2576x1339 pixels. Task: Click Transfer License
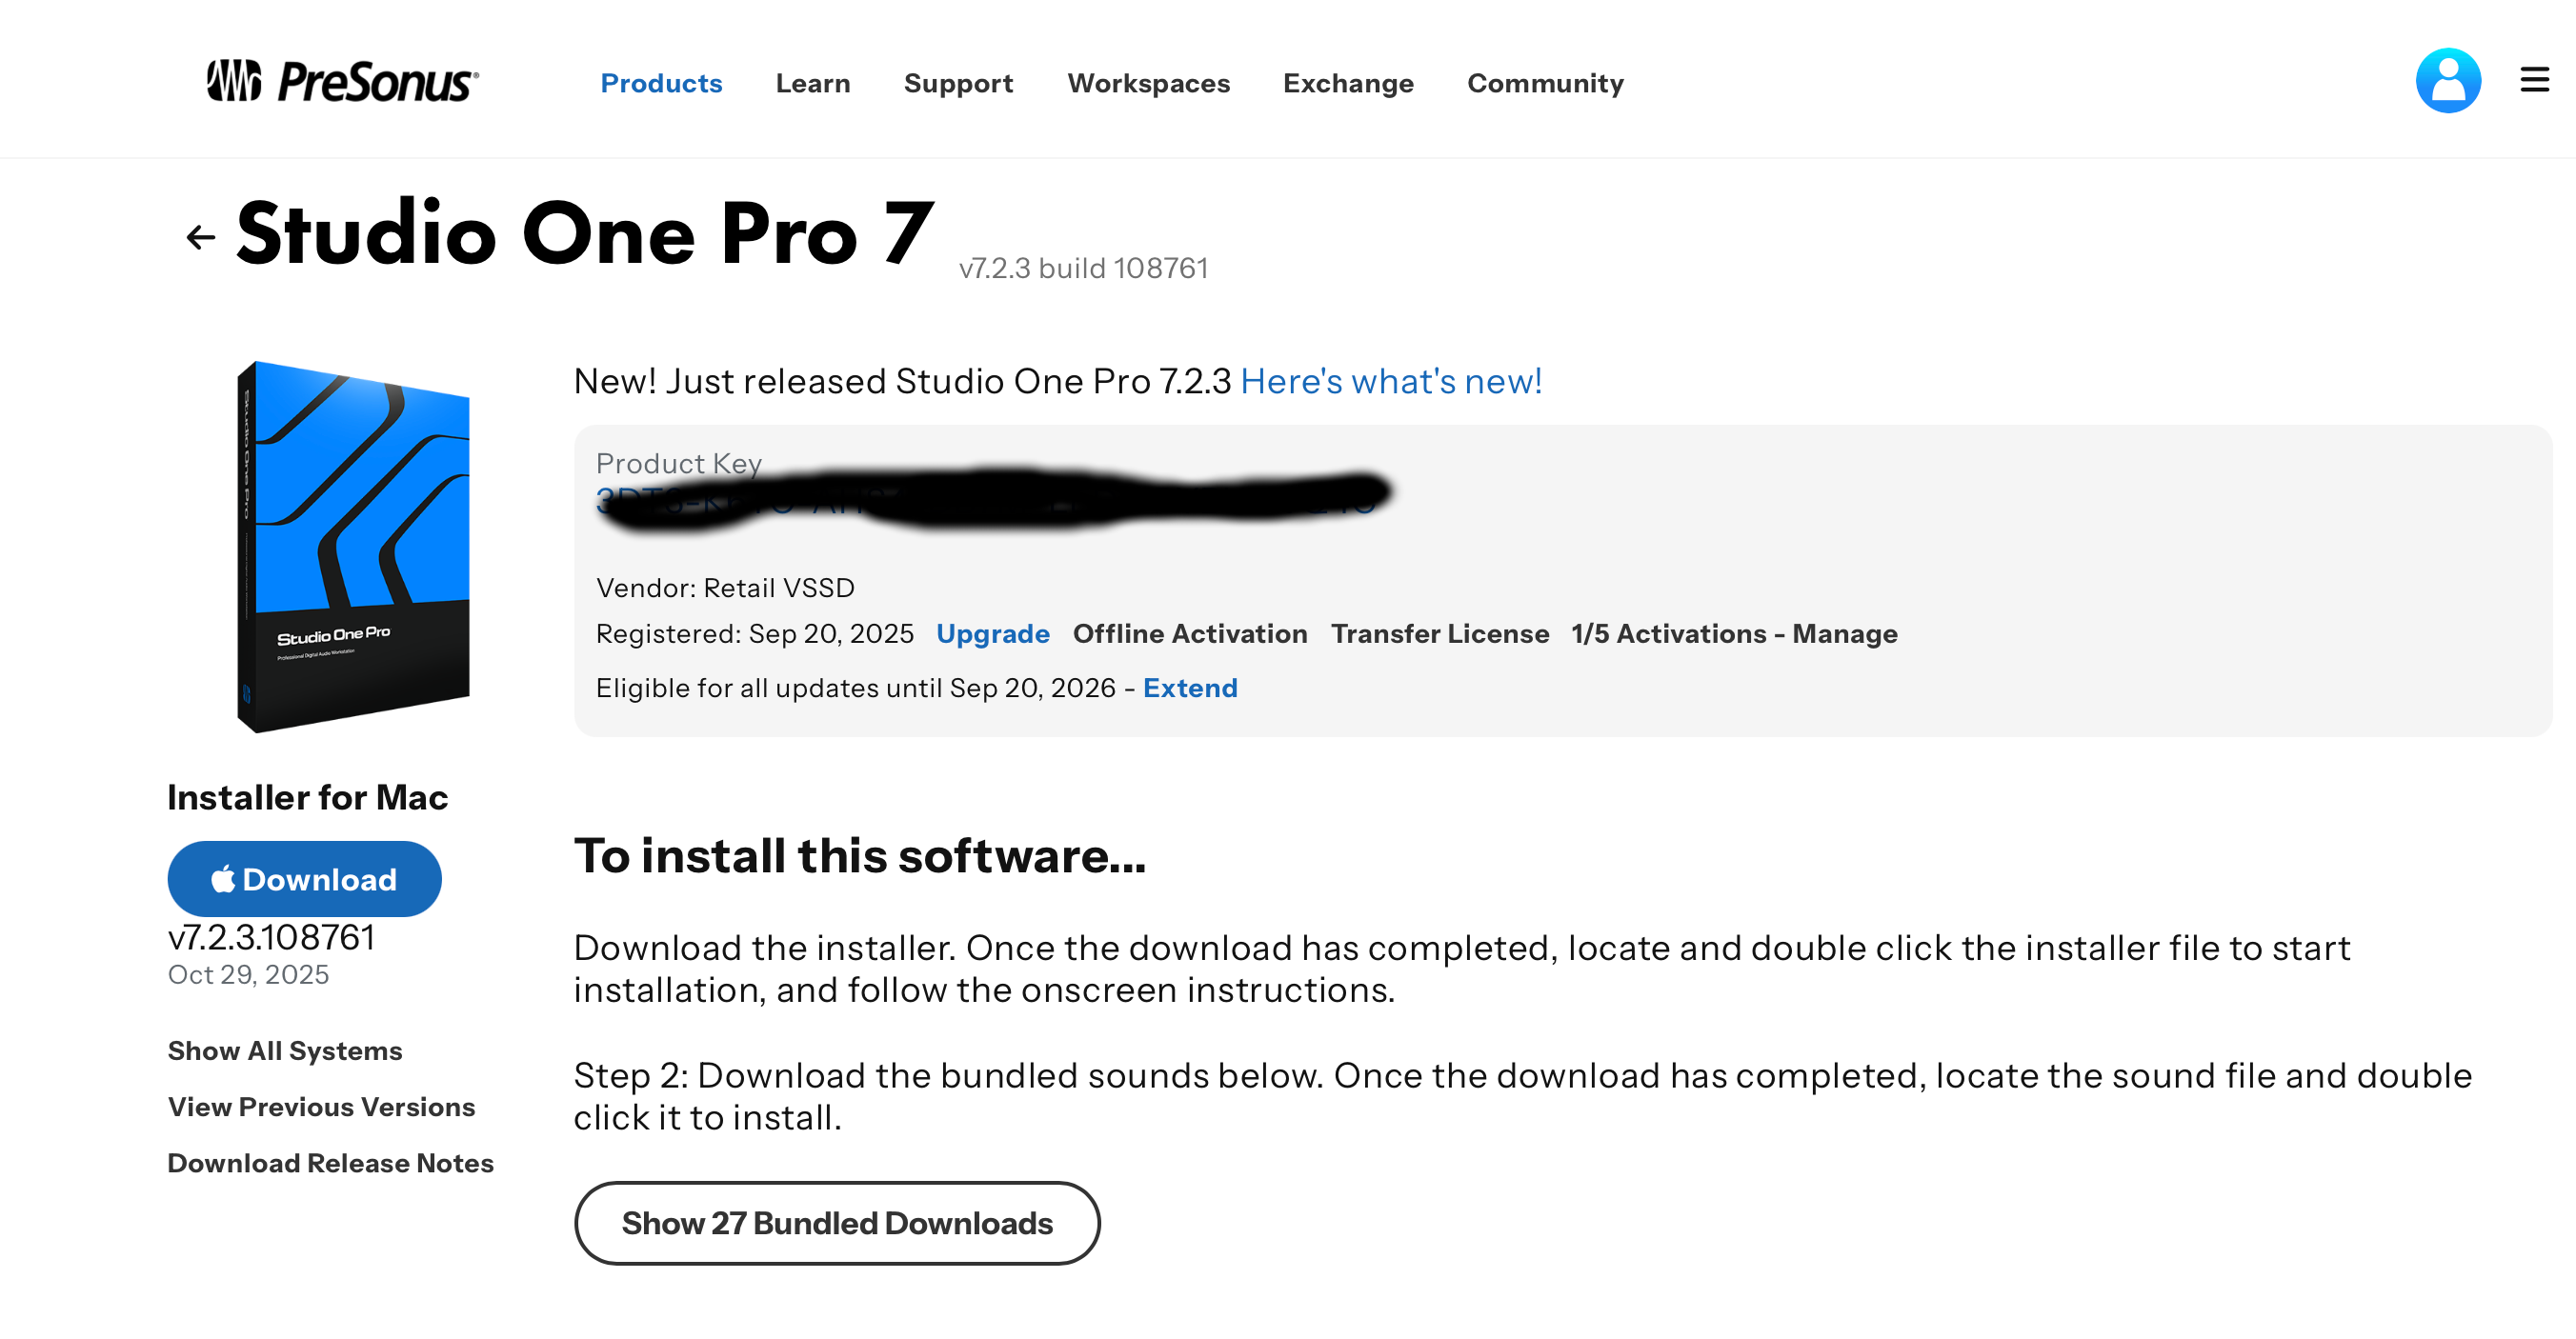1440,633
